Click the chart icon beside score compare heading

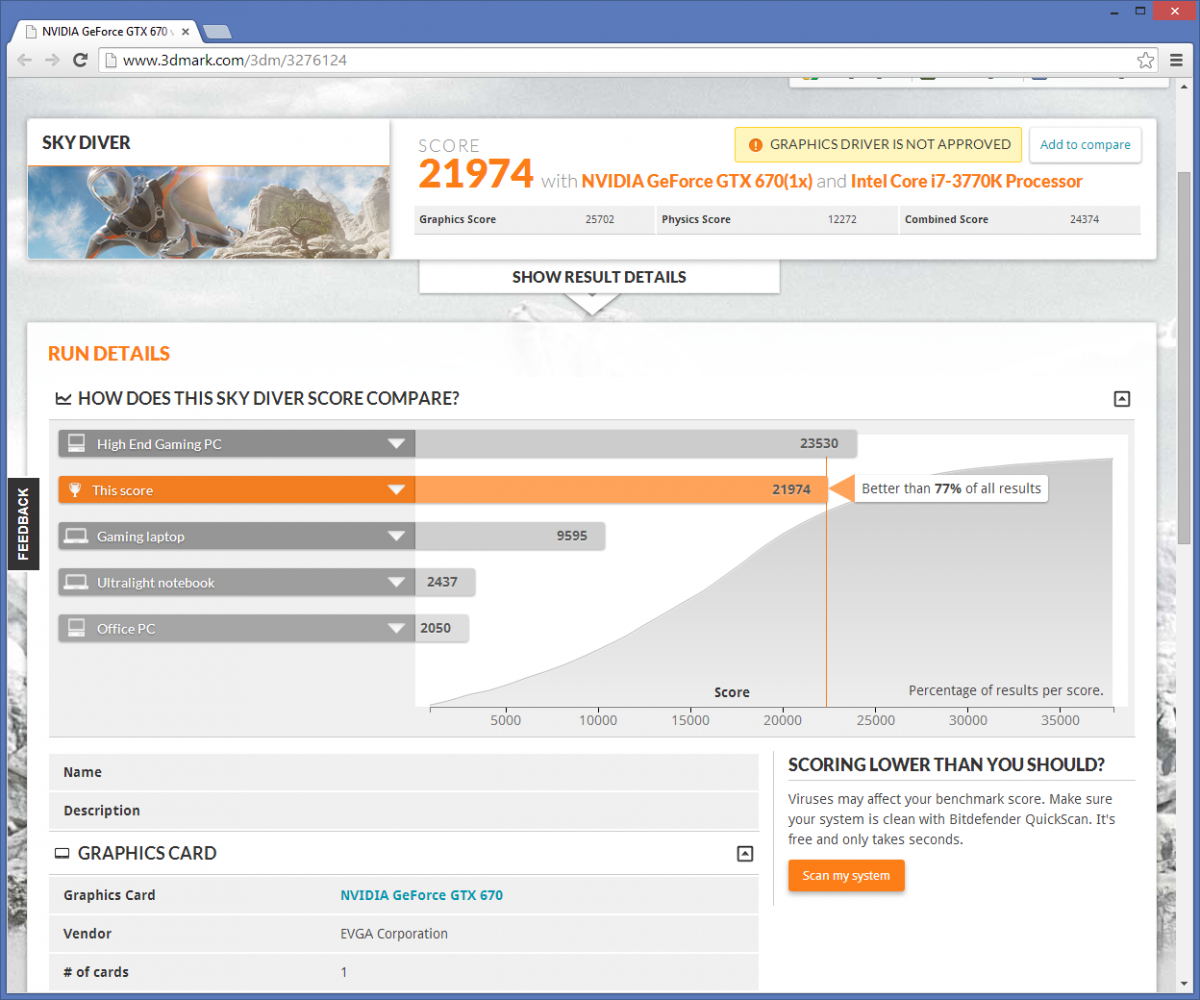click(x=63, y=398)
